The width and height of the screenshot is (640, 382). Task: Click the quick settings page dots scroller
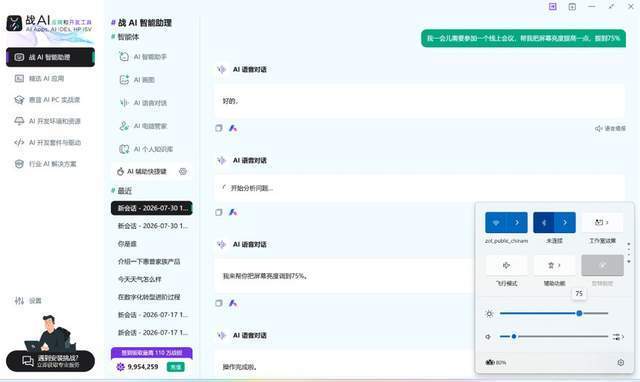click(x=629, y=253)
